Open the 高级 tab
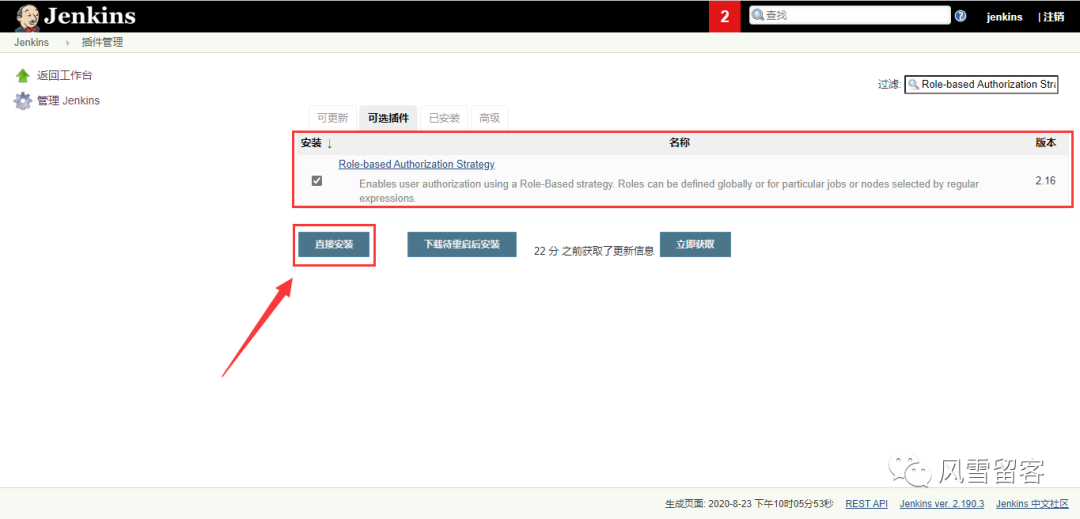 pyautogui.click(x=489, y=118)
